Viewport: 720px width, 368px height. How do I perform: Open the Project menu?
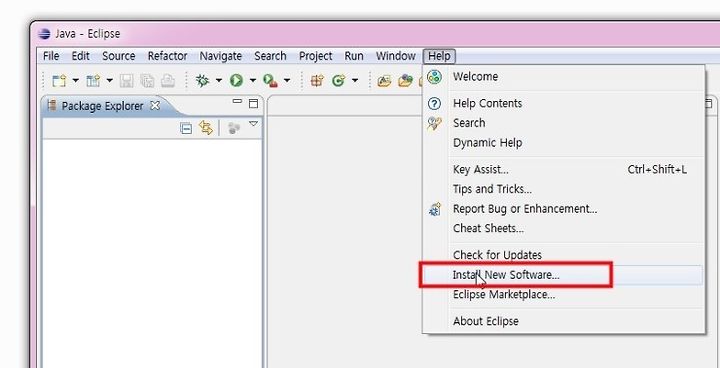point(315,56)
